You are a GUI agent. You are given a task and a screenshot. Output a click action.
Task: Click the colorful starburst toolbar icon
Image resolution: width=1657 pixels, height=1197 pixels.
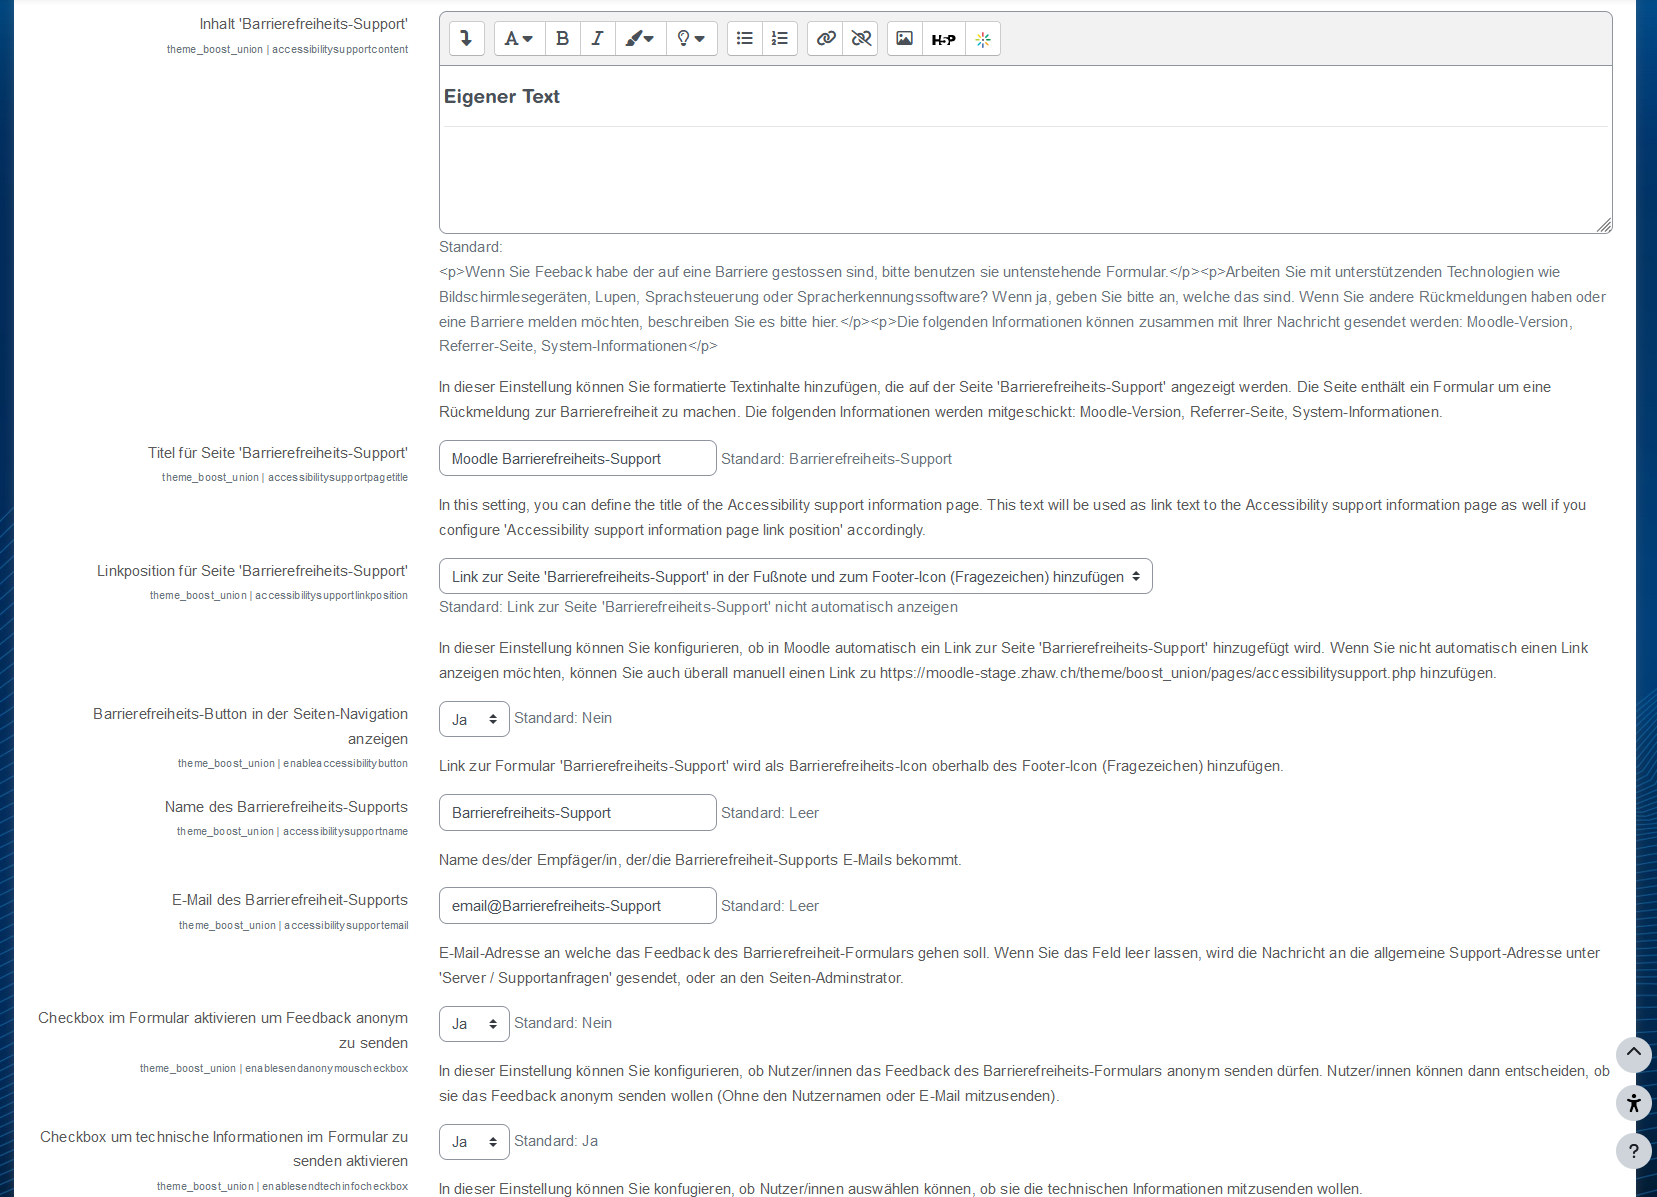pyautogui.click(x=983, y=39)
